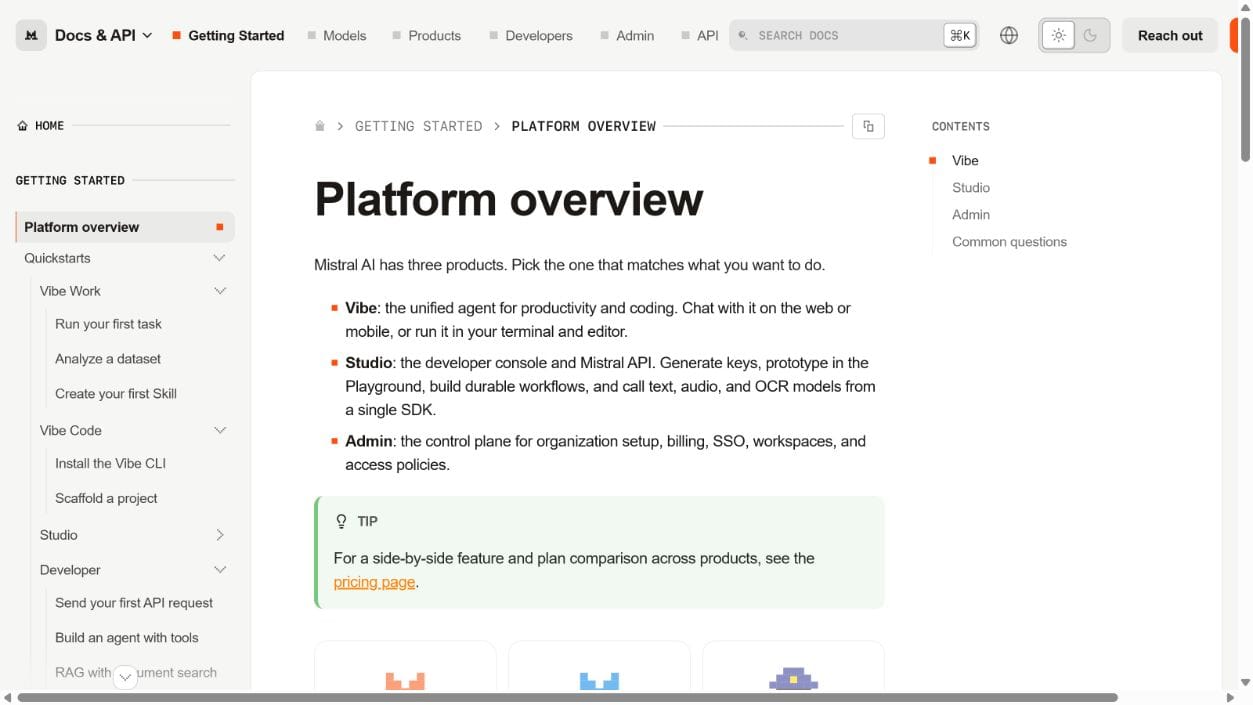Image resolution: width=1253 pixels, height=705 pixels.
Task: Open Build an agent with tools
Action: (127, 638)
